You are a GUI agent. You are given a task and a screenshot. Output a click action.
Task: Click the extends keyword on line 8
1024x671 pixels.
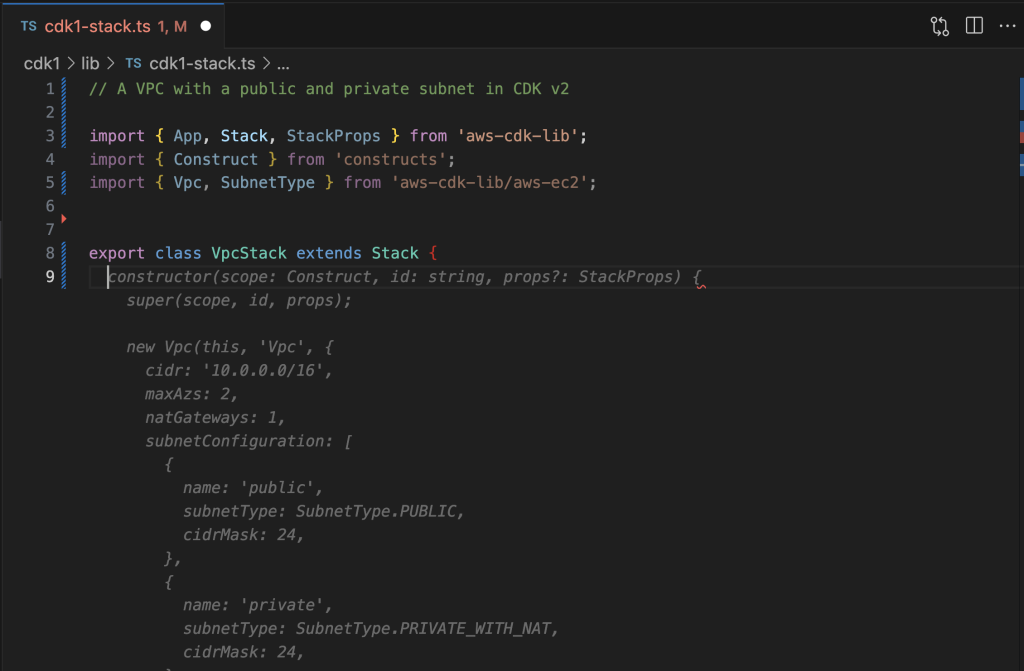coord(328,253)
